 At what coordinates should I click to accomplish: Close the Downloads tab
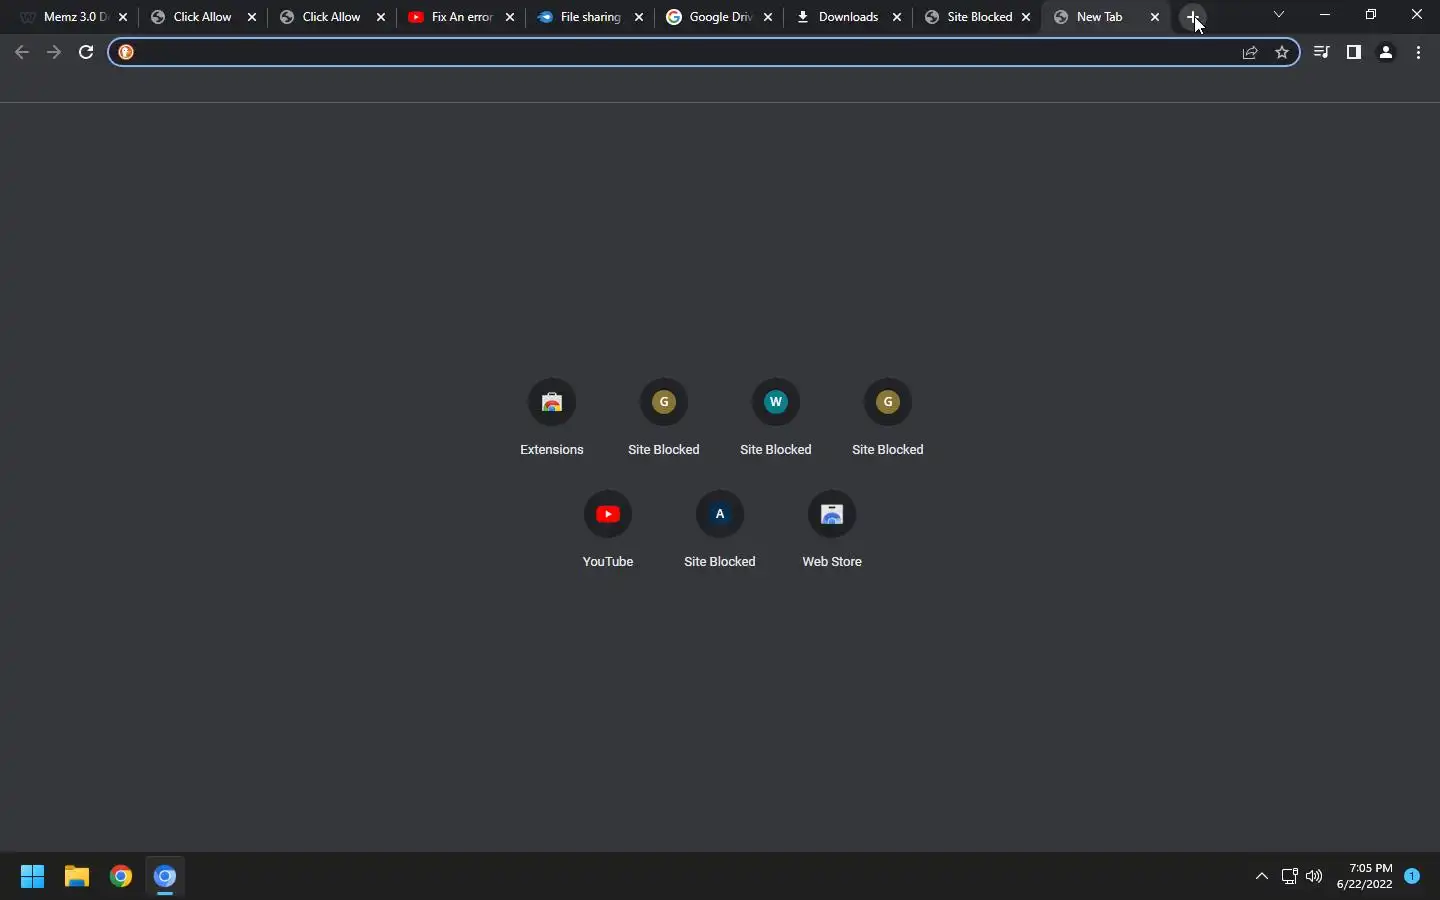click(x=897, y=17)
